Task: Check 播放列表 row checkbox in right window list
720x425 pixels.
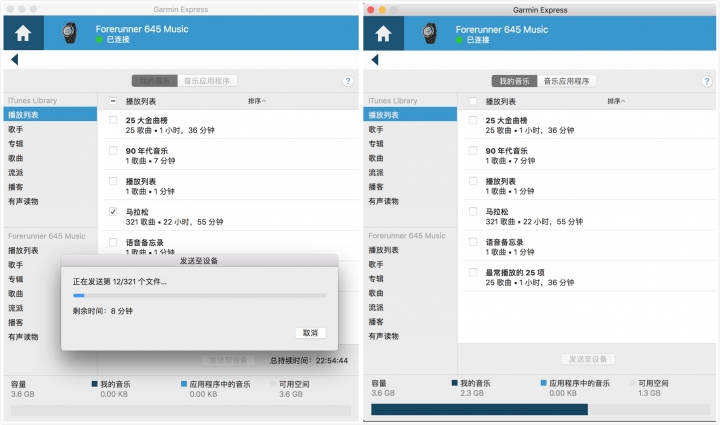Action: click(473, 181)
